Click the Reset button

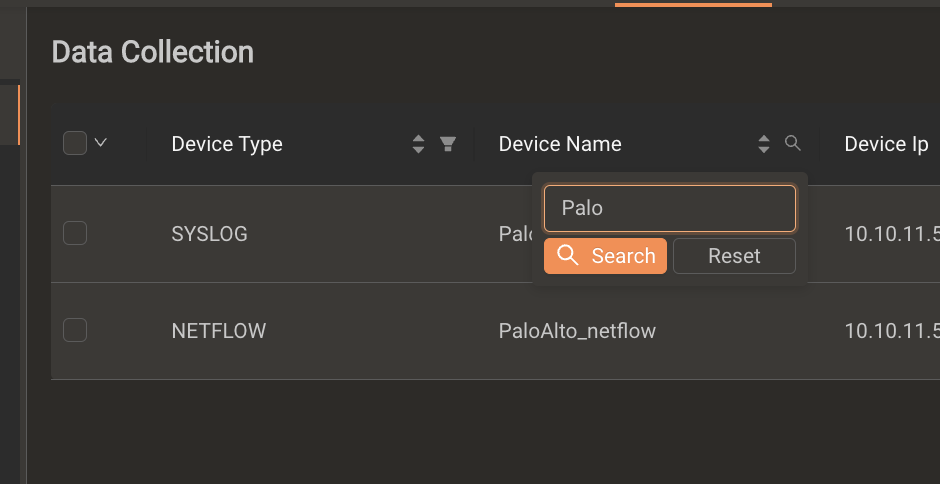click(734, 256)
